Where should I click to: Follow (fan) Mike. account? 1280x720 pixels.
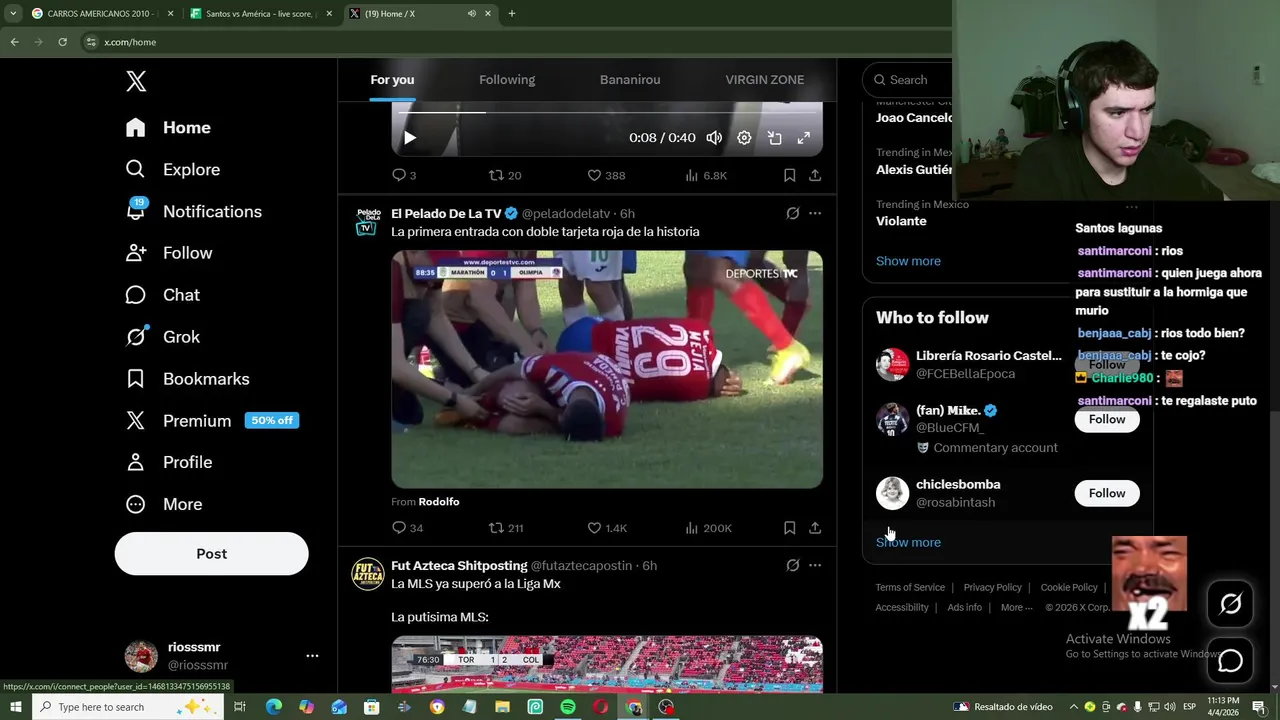tap(1107, 419)
